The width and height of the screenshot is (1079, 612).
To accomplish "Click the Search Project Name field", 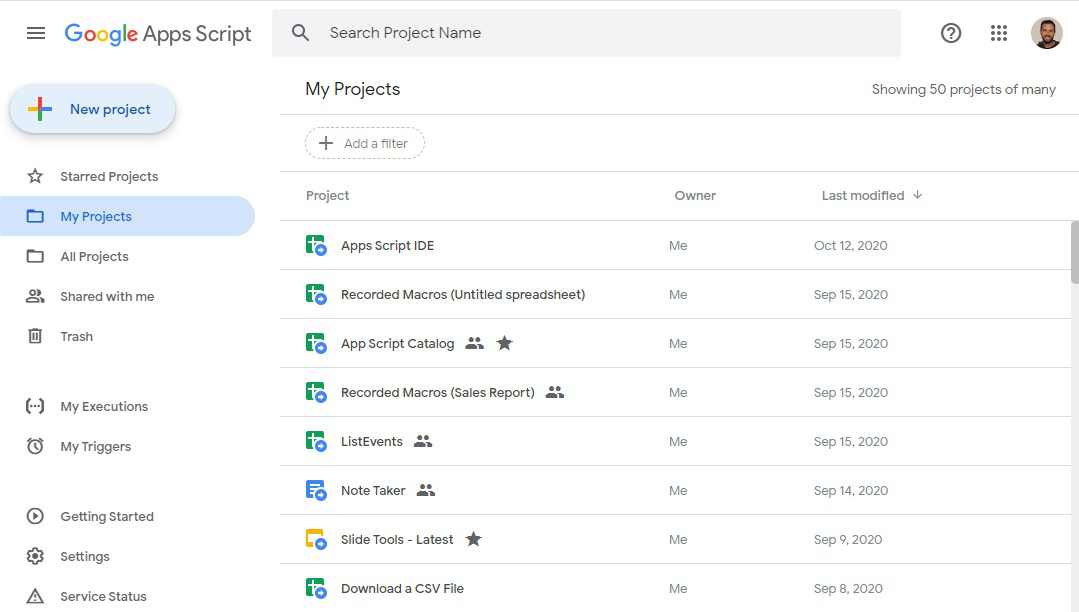I will (586, 33).
